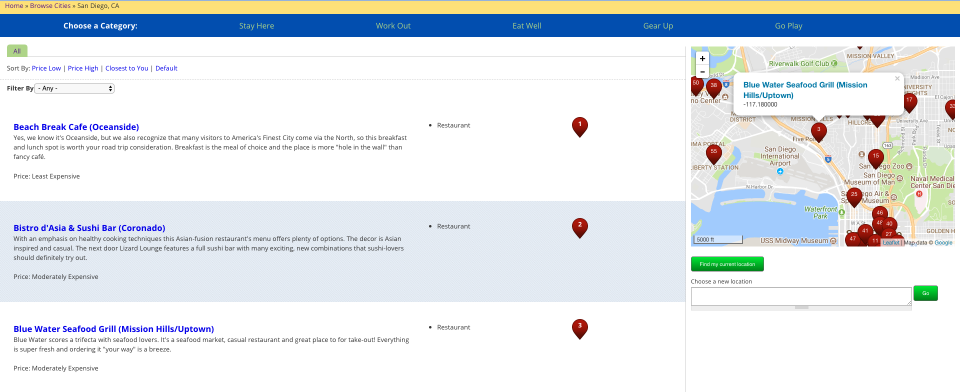
Task: Click 'San Diego, CA' breadcrumb text
Action: click(x=99, y=6)
